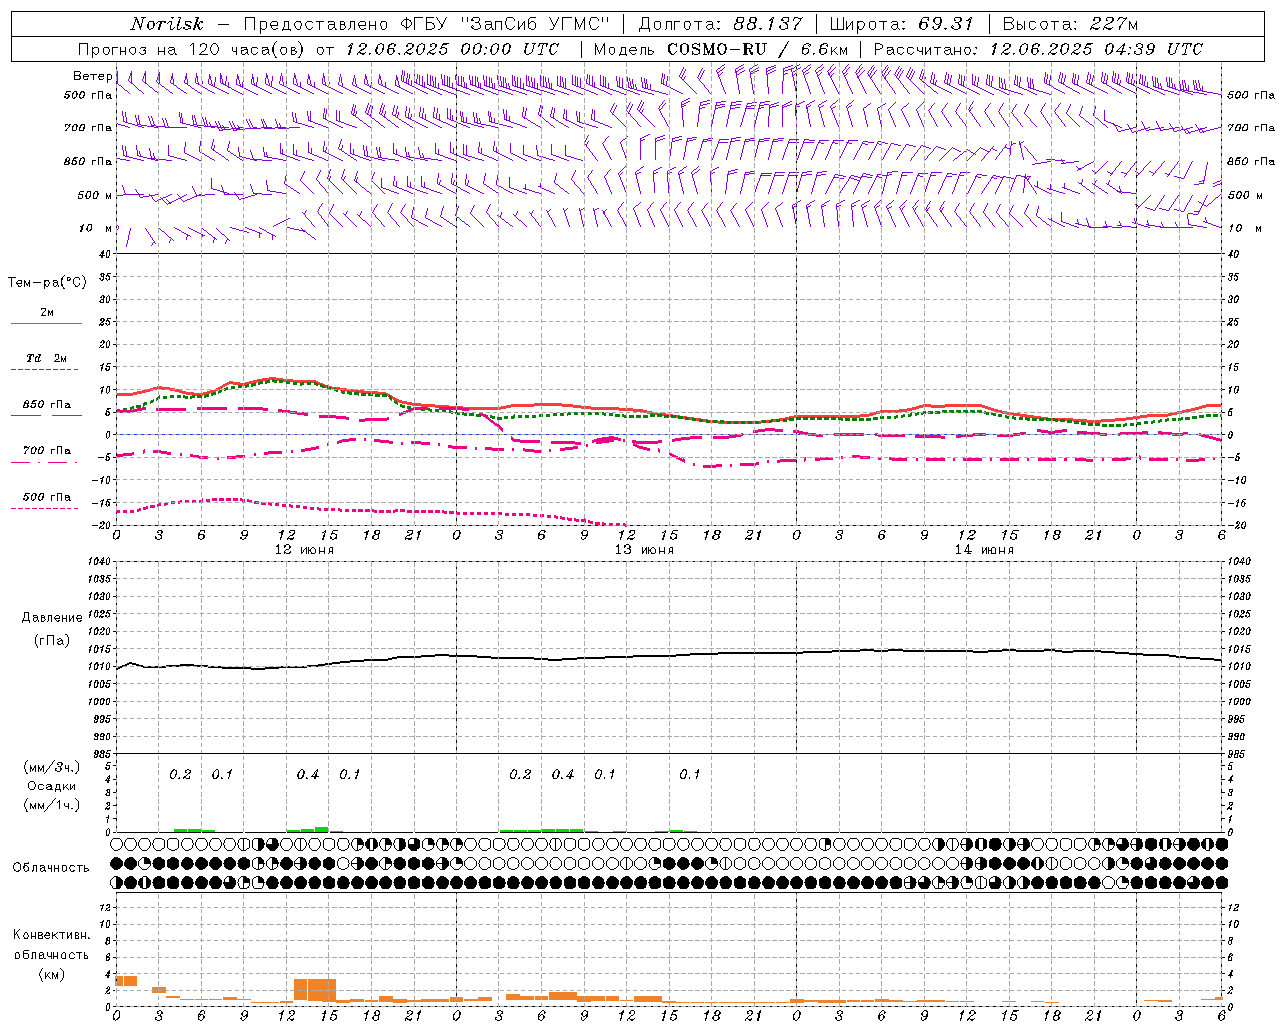
Task: Click the "2м" temperature legend entry
Action: [47, 313]
